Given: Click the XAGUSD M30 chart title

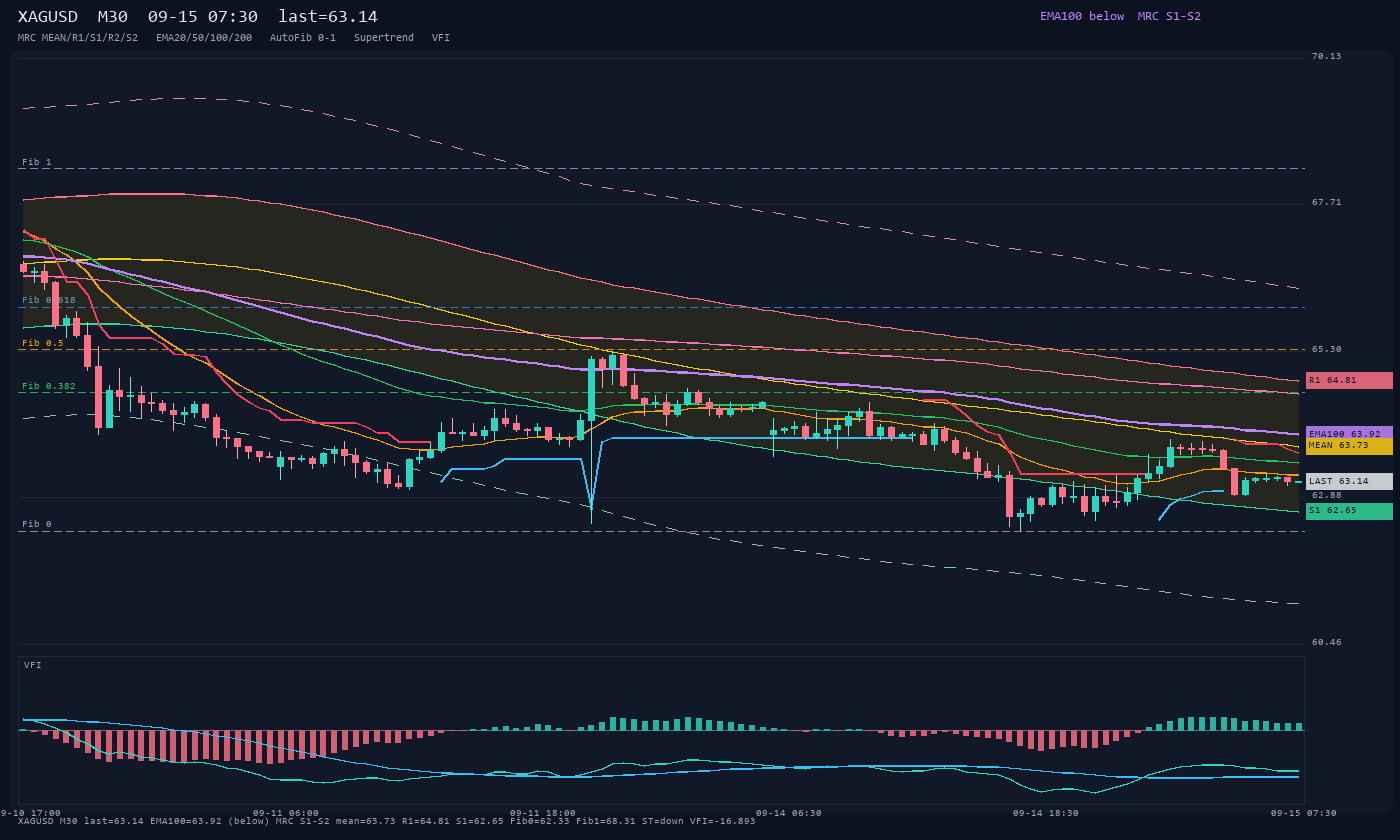Looking at the screenshot, I should (x=198, y=16).
